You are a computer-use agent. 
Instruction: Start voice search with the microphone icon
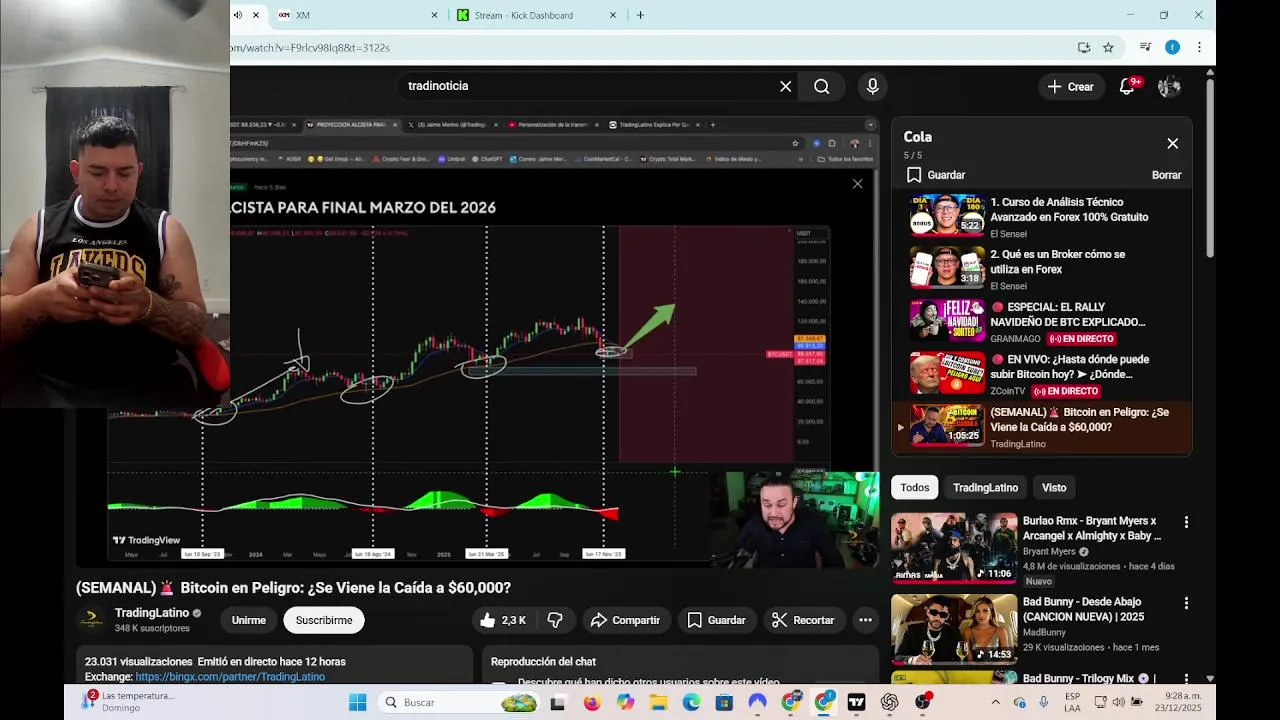[873, 86]
